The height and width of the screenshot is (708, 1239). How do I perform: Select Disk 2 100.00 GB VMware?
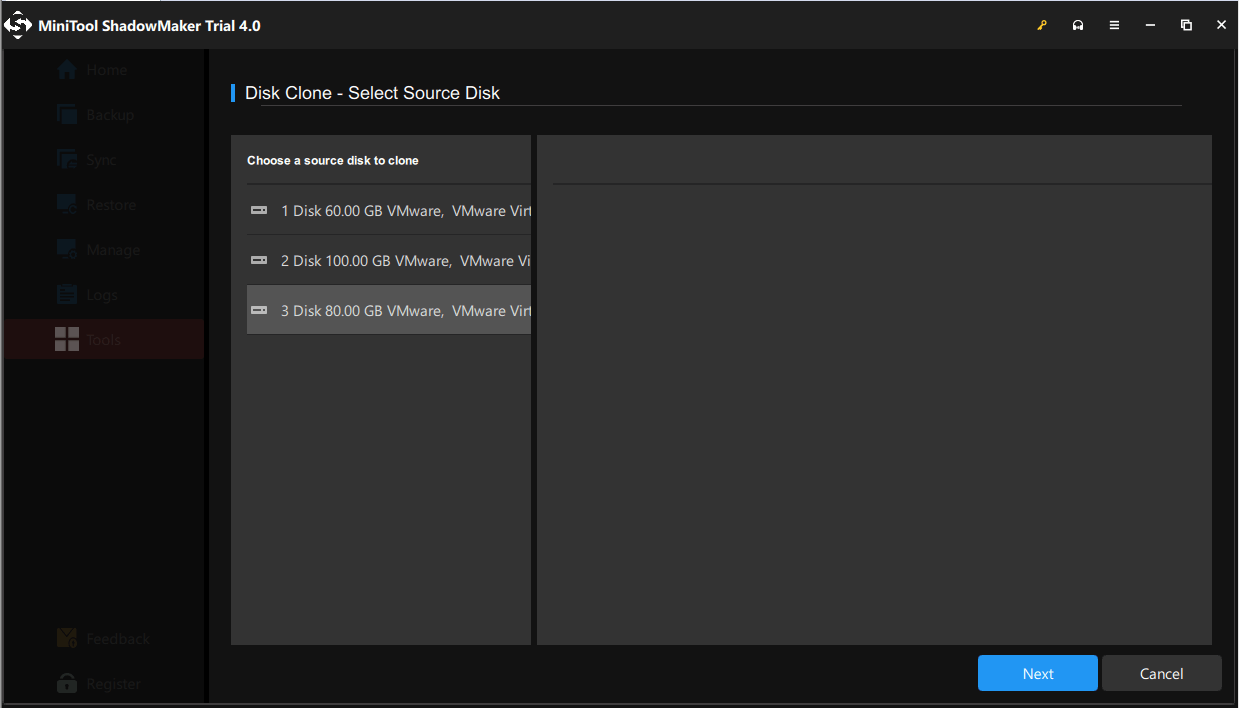(390, 260)
